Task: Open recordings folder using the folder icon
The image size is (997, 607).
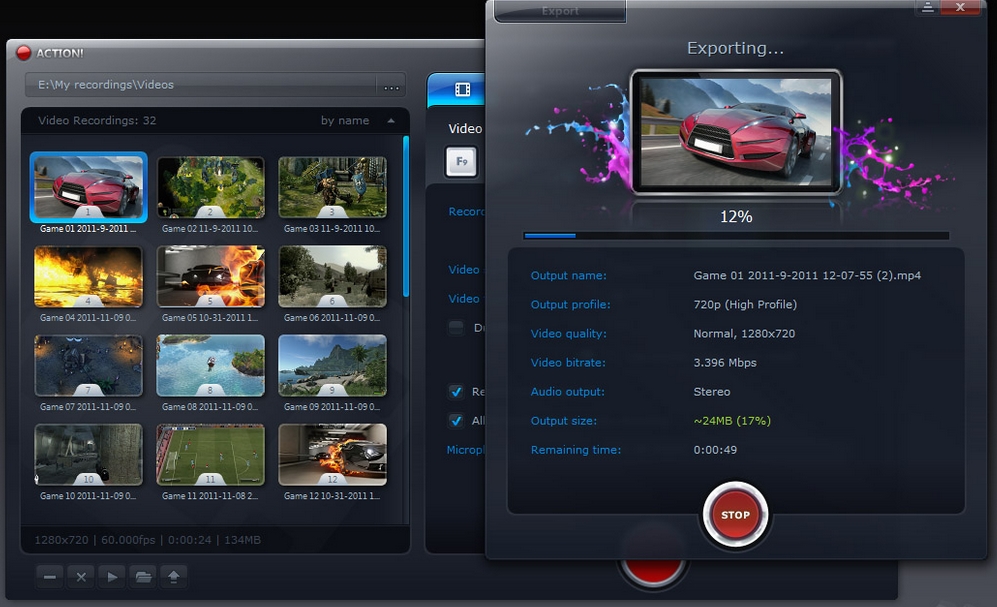Action: coord(142,577)
